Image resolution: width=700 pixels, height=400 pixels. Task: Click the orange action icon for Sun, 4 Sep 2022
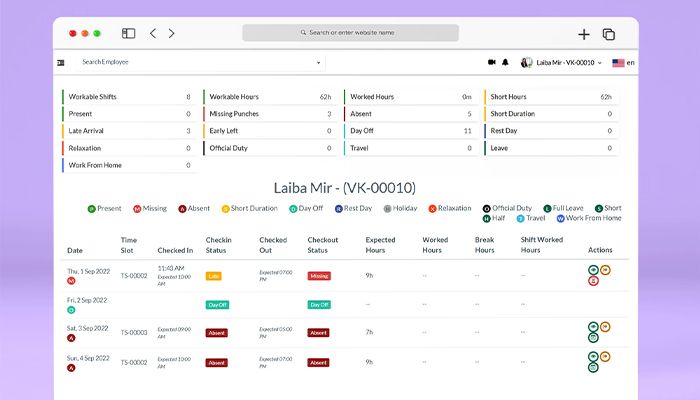click(605, 356)
